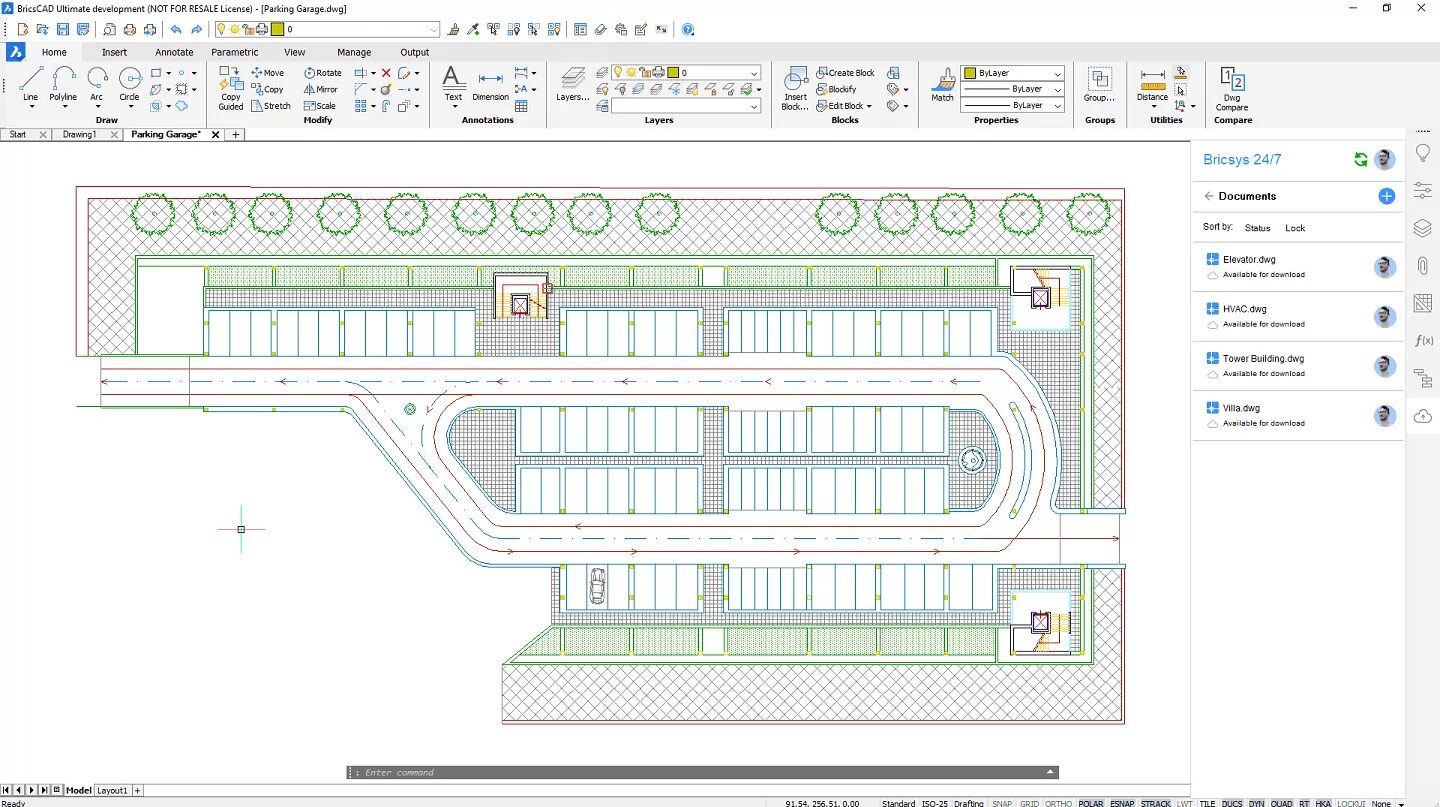The image size is (1440, 807).
Task: Switch to the Annotate ribbon tab
Action: [x=174, y=52]
